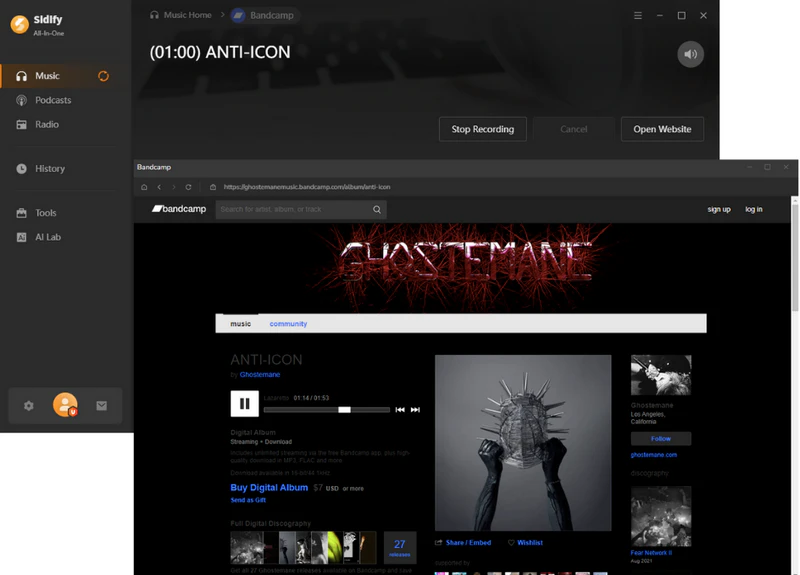Image resolution: width=800 pixels, height=575 pixels.
Task: Select the community tab
Action: pos(288,324)
